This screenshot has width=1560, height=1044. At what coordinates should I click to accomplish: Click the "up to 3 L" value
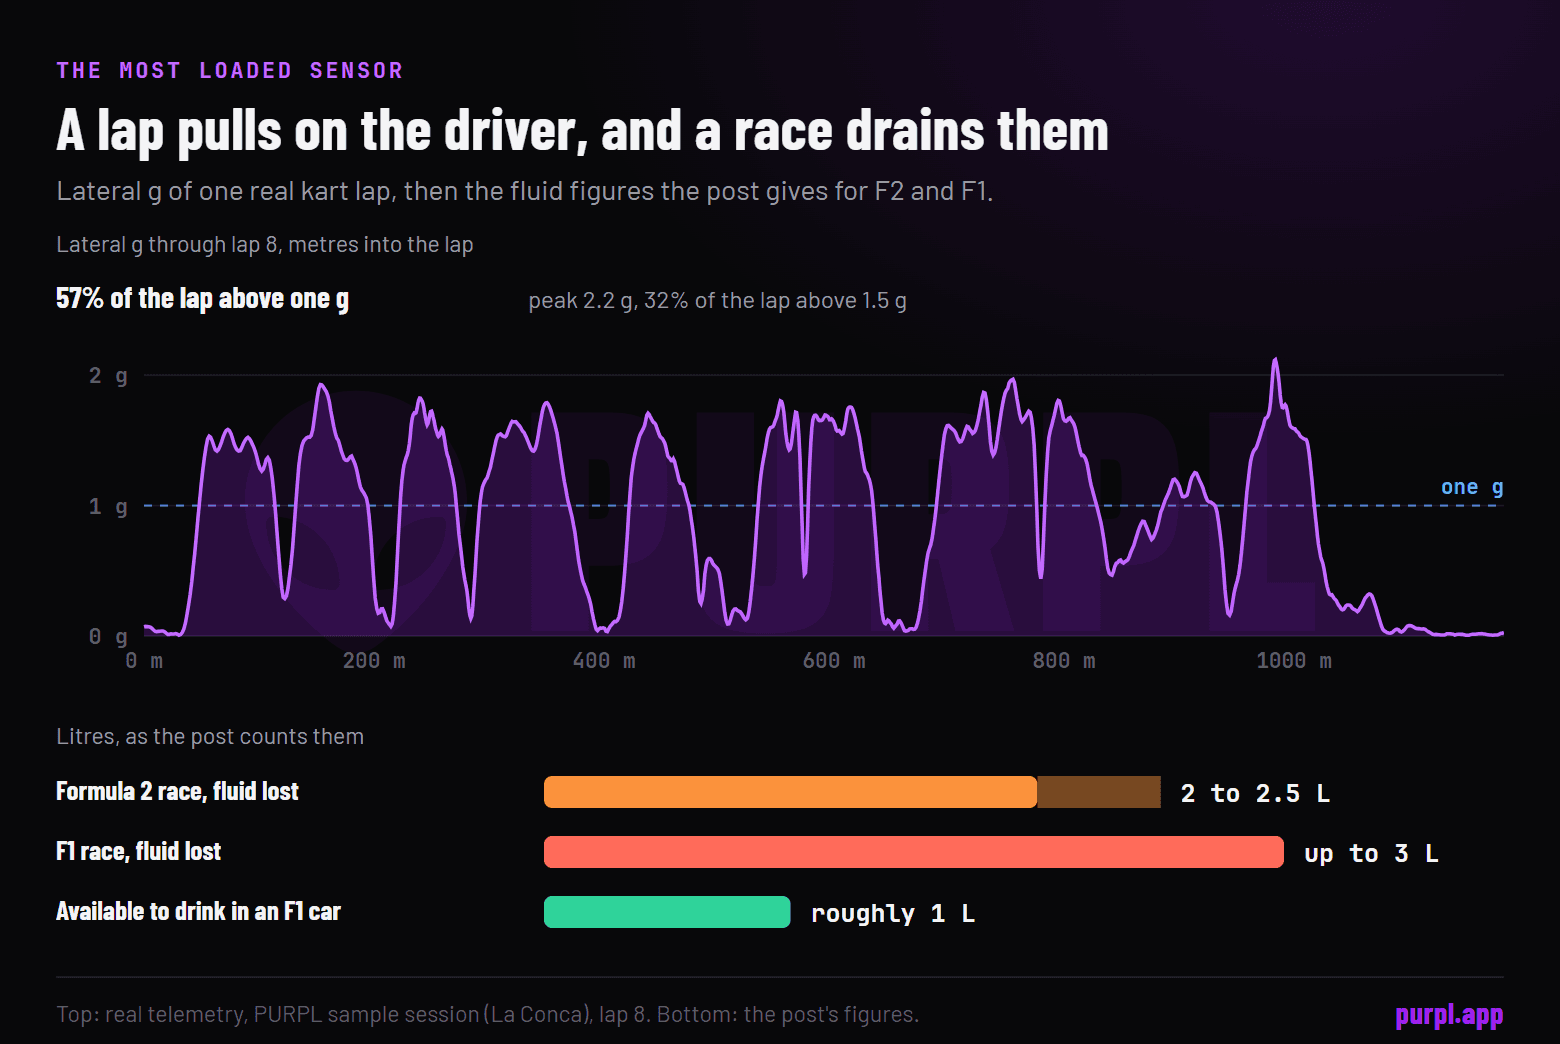[x=1371, y=854]
